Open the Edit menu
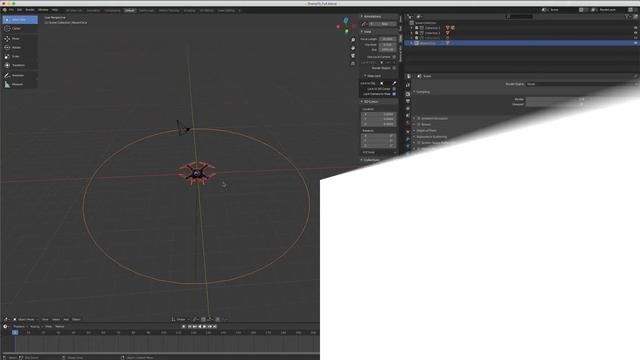The image size is (640, 360). coord(19,10)
